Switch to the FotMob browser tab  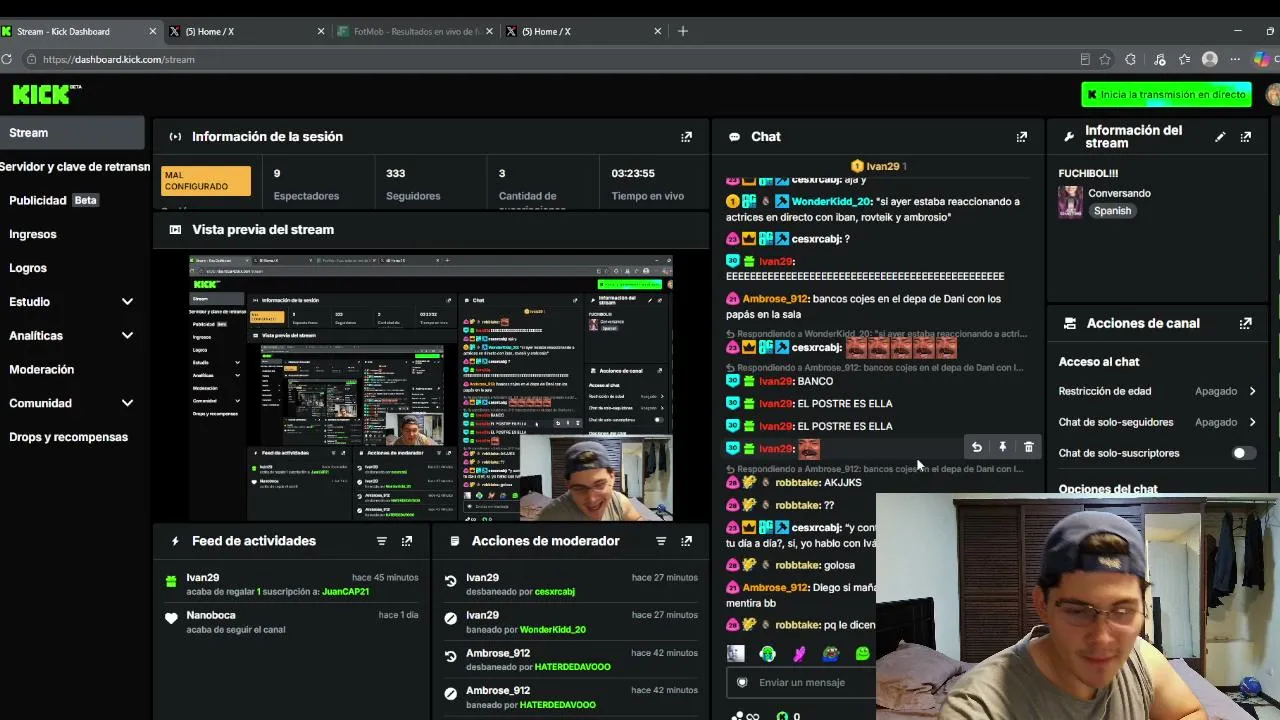415,31
